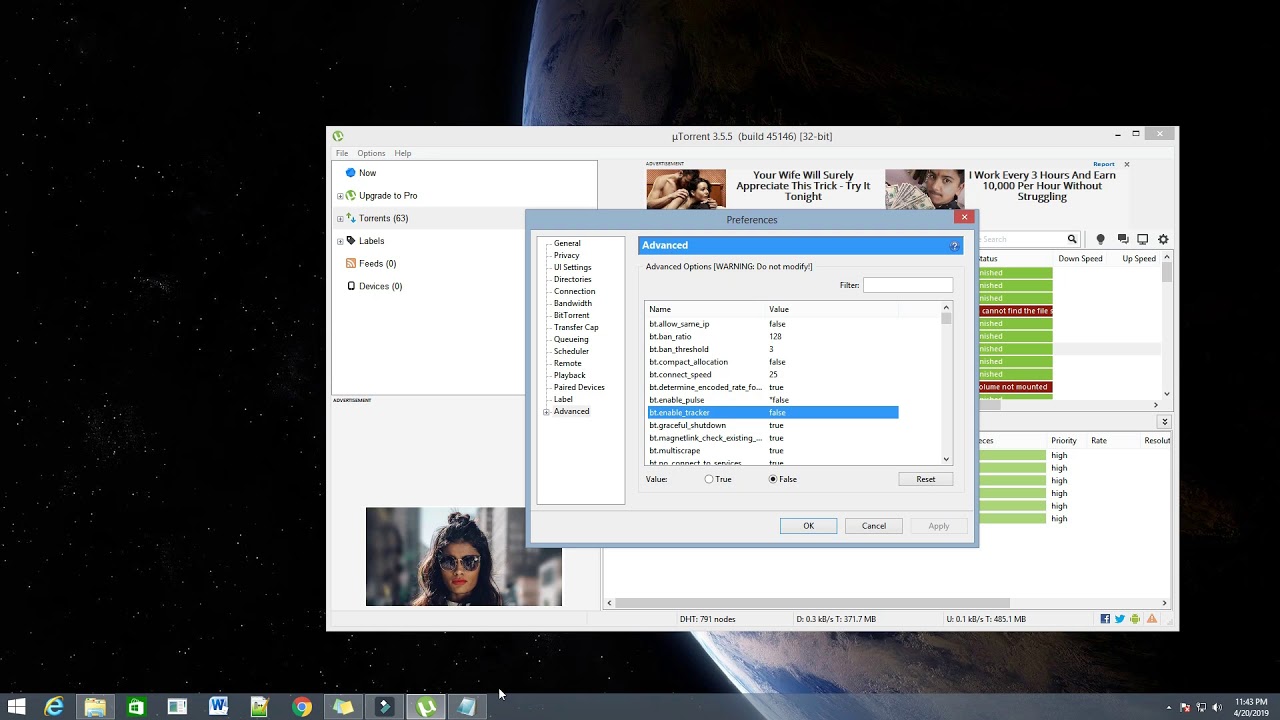Click the volume speaker icon in system tray
The width and height of the screenshot is (1280, 720).
click(x=1217, y=707)
